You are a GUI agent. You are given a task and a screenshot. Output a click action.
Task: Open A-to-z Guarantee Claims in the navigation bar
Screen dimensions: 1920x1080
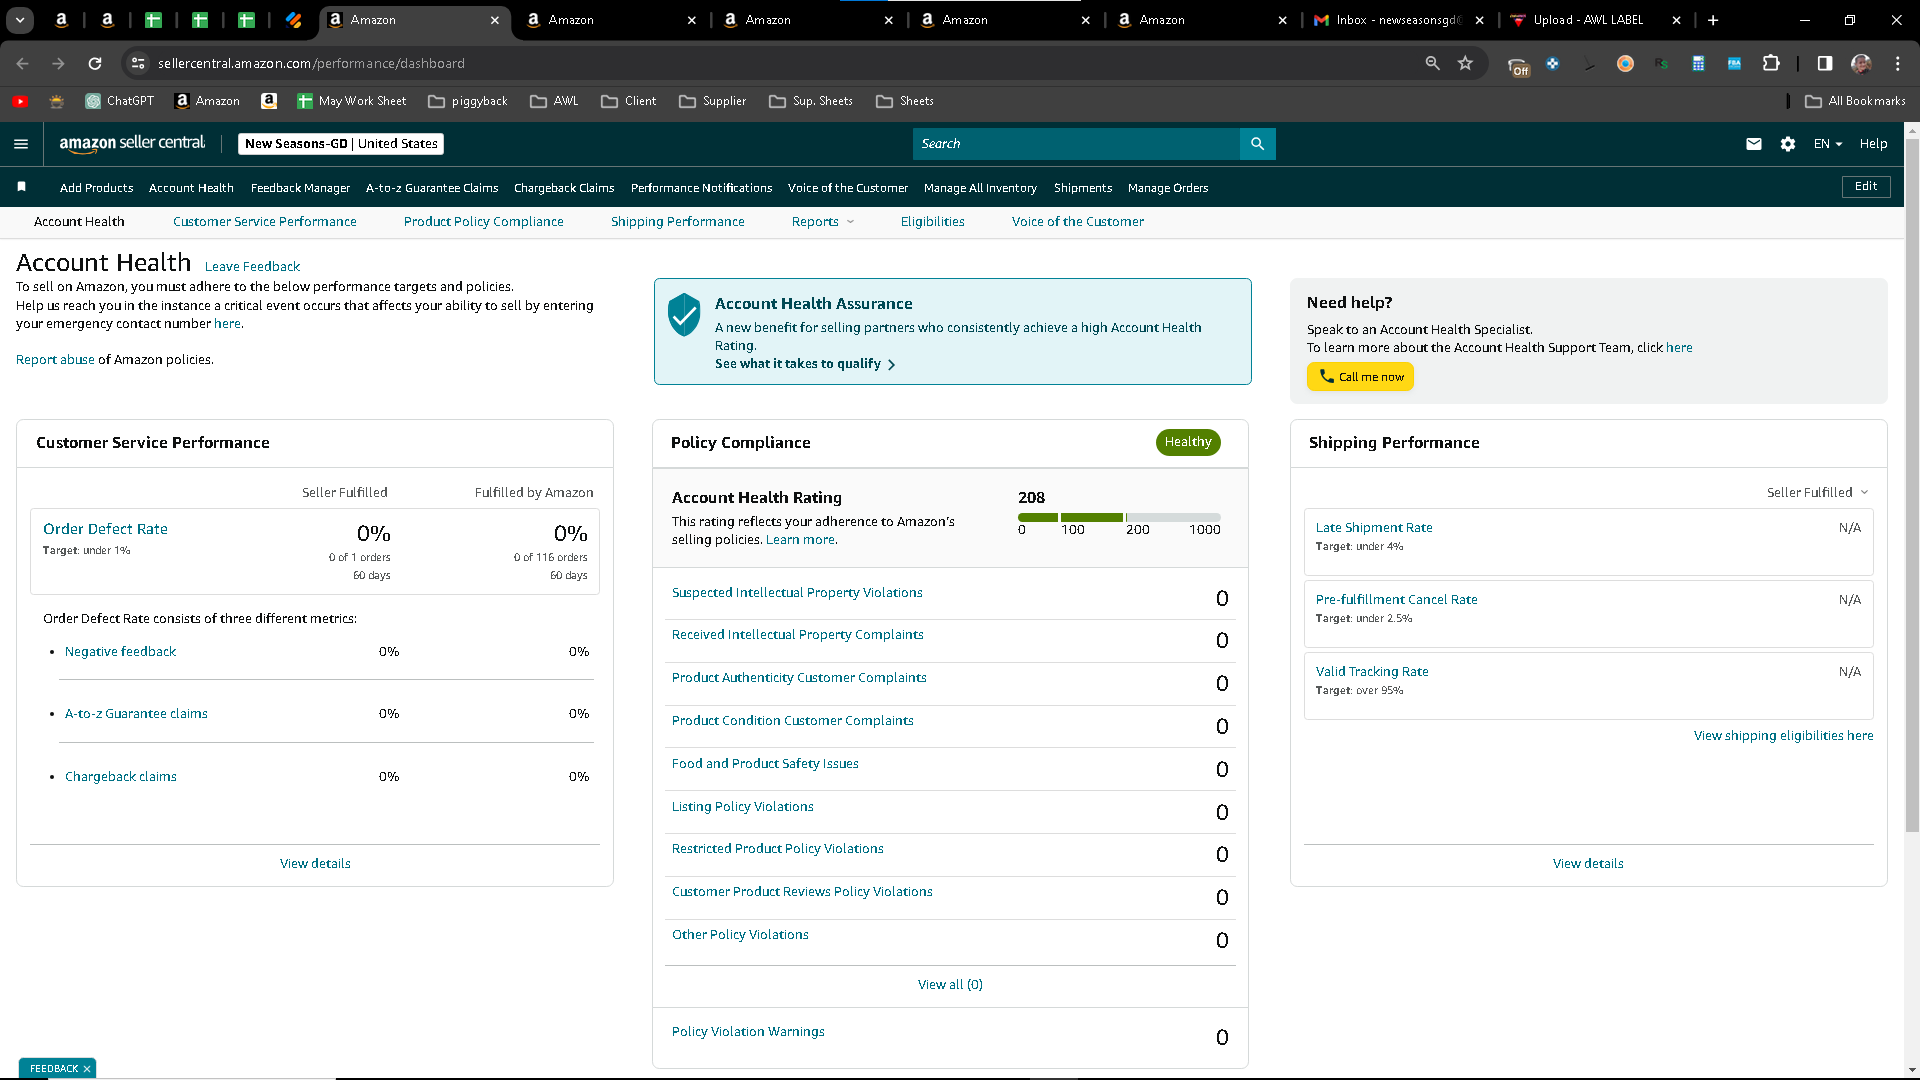click(432, 188)
